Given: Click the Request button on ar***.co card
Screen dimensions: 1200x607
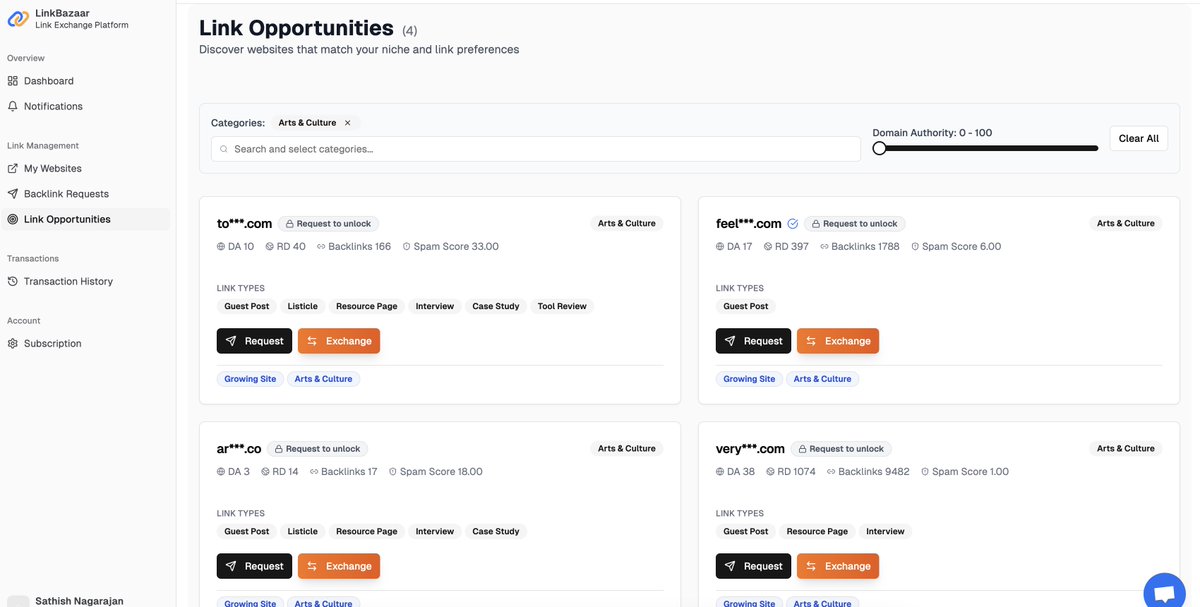Looking at the screenshot, I should pos(254,566).
